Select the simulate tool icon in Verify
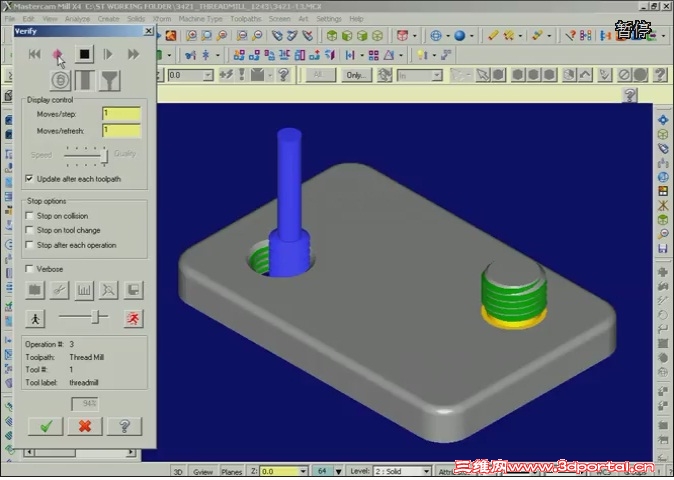The image size is (674, 480). pyautogui.click(x=85, y=80)
